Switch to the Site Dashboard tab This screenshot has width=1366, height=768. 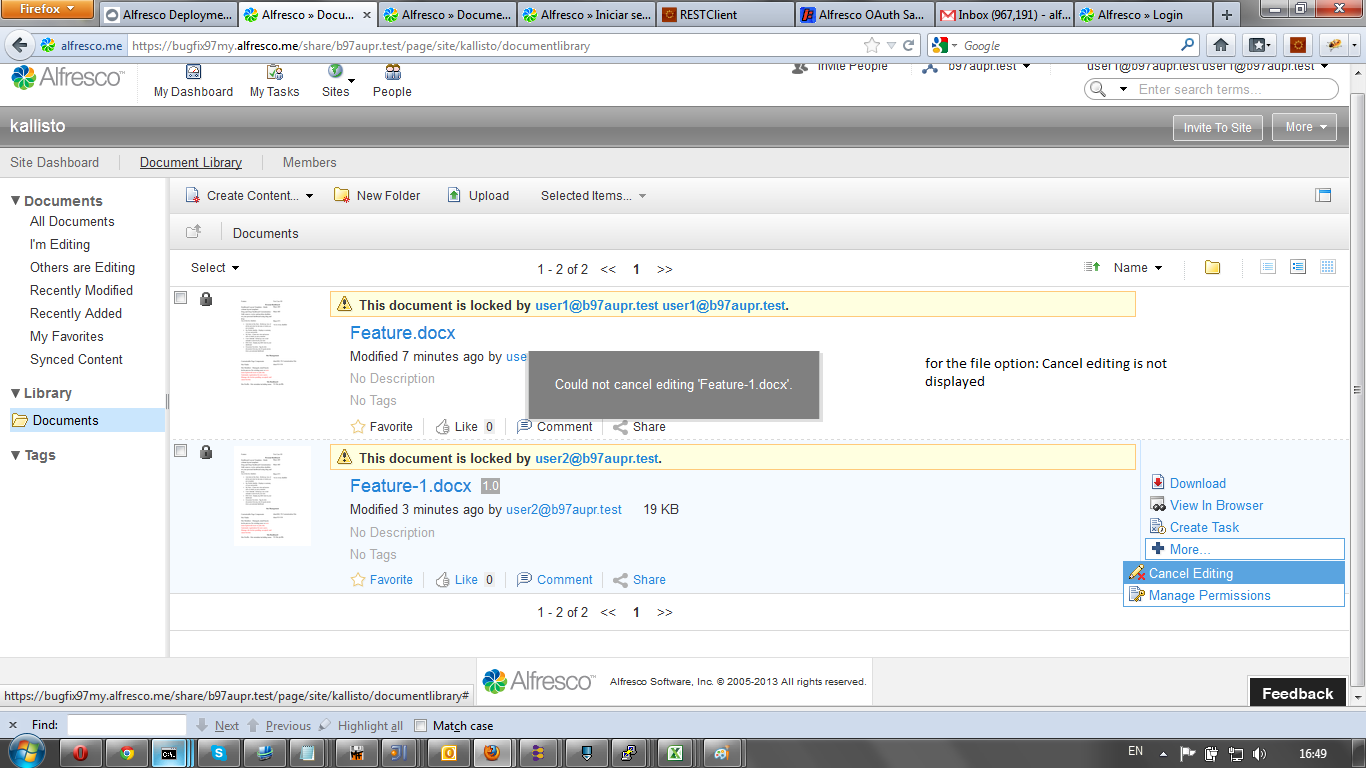click(x=54, y=162)
